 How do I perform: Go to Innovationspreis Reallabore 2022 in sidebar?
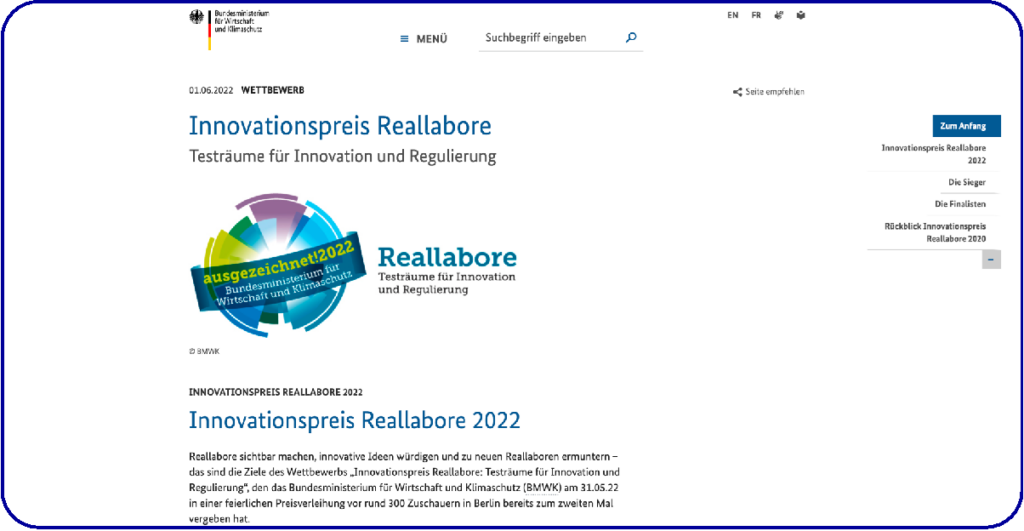[x=933, y=153]
